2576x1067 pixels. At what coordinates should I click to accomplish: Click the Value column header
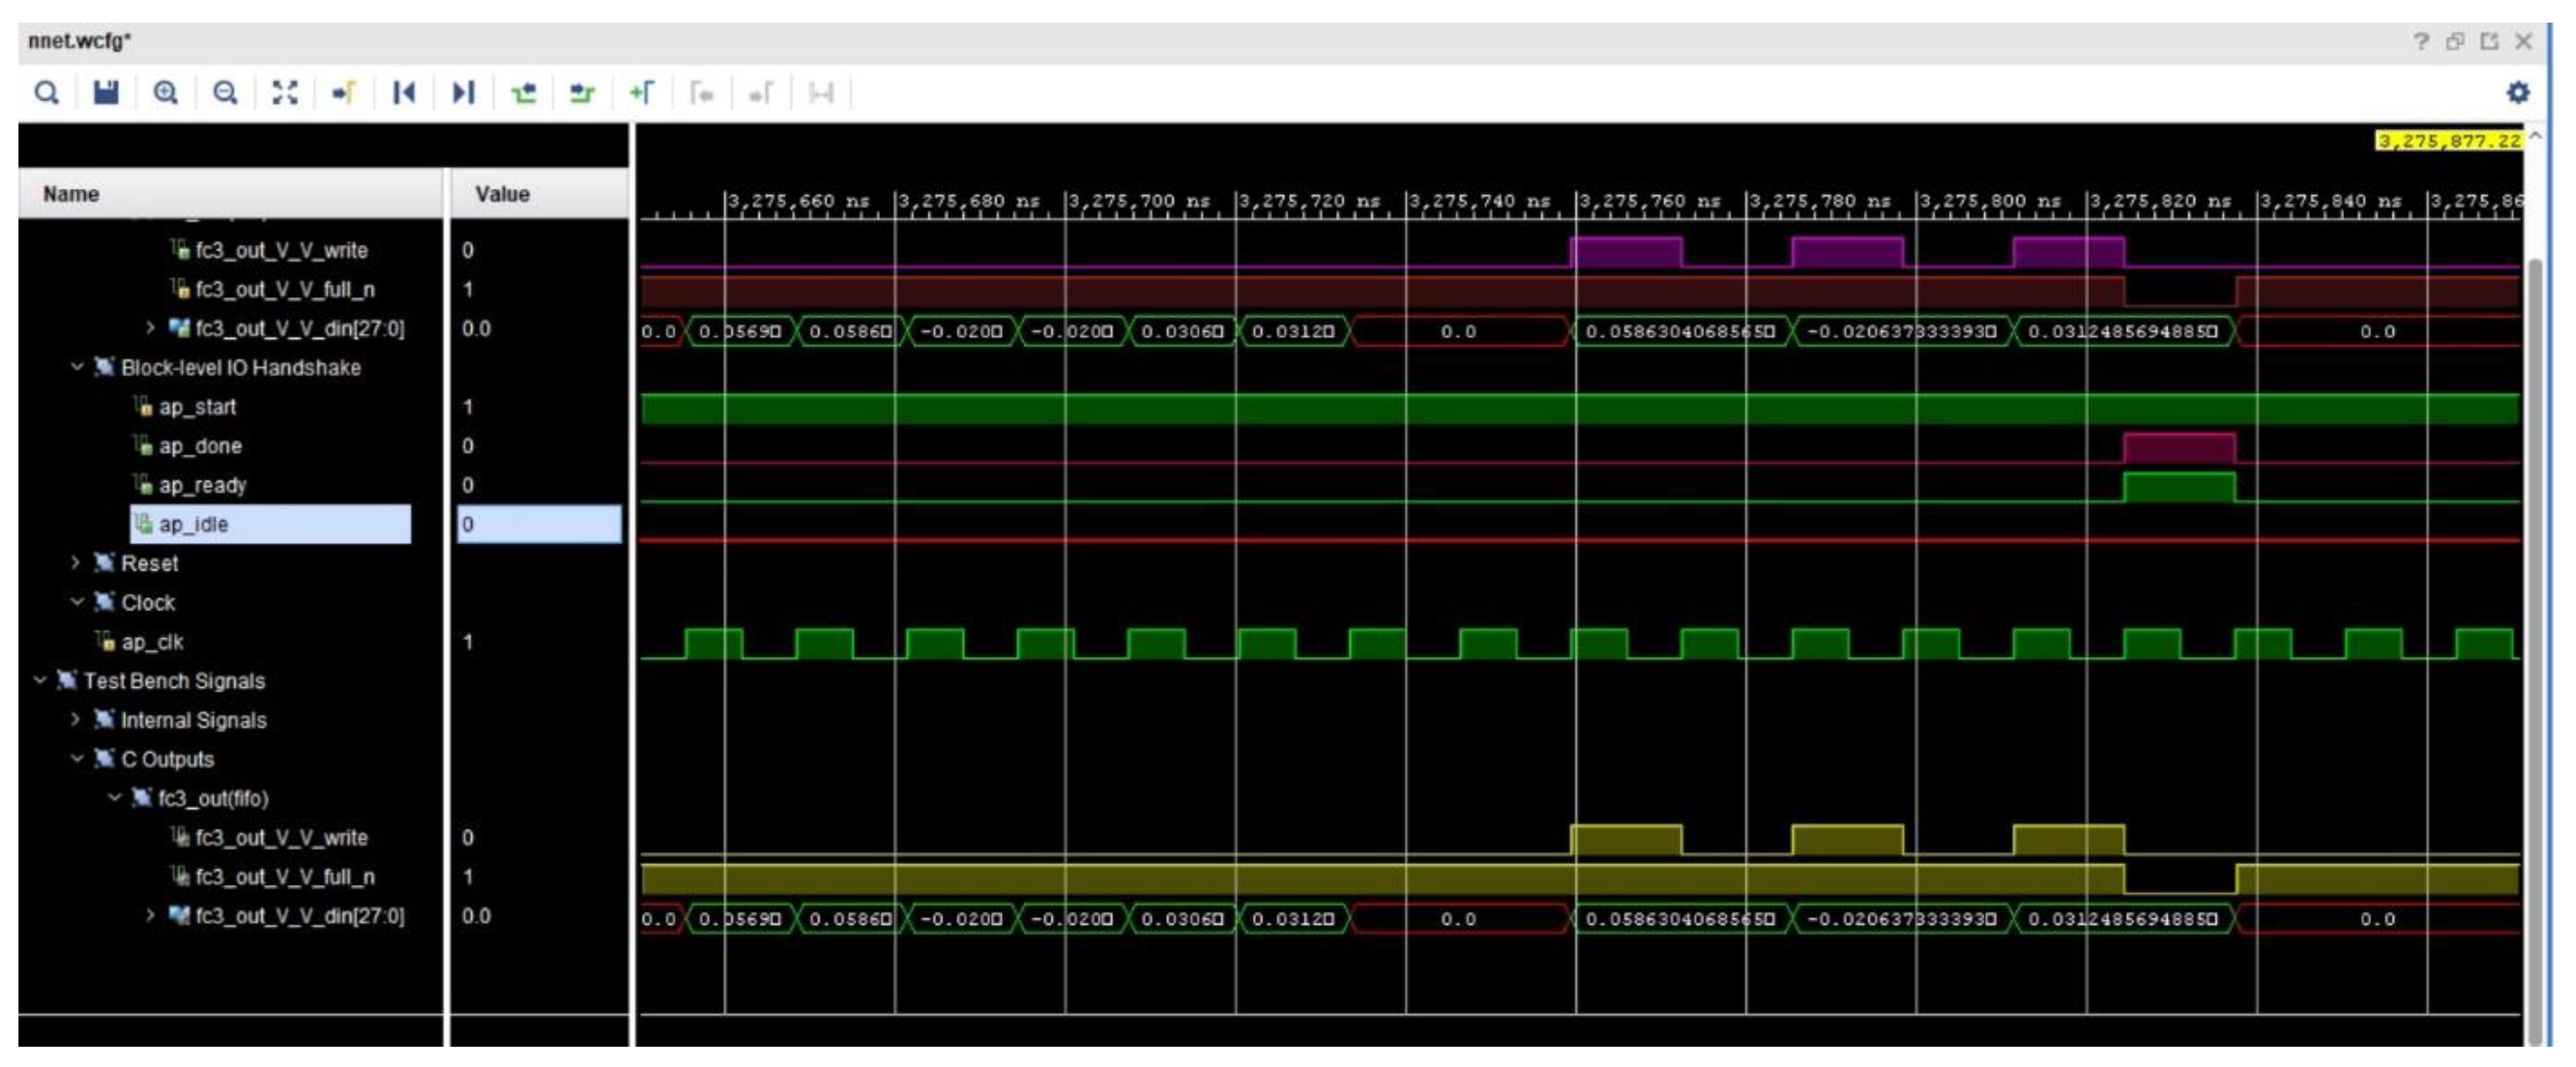click(540, 194)
